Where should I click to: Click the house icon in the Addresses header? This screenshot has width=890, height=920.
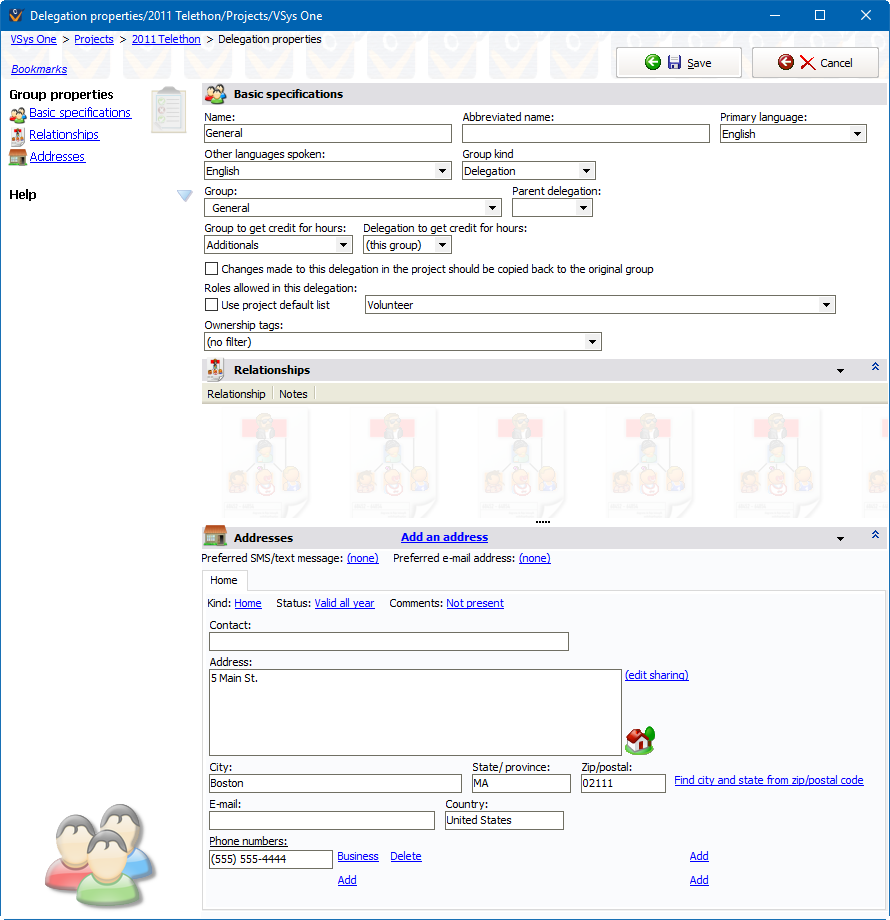click(x=215, y=537)
